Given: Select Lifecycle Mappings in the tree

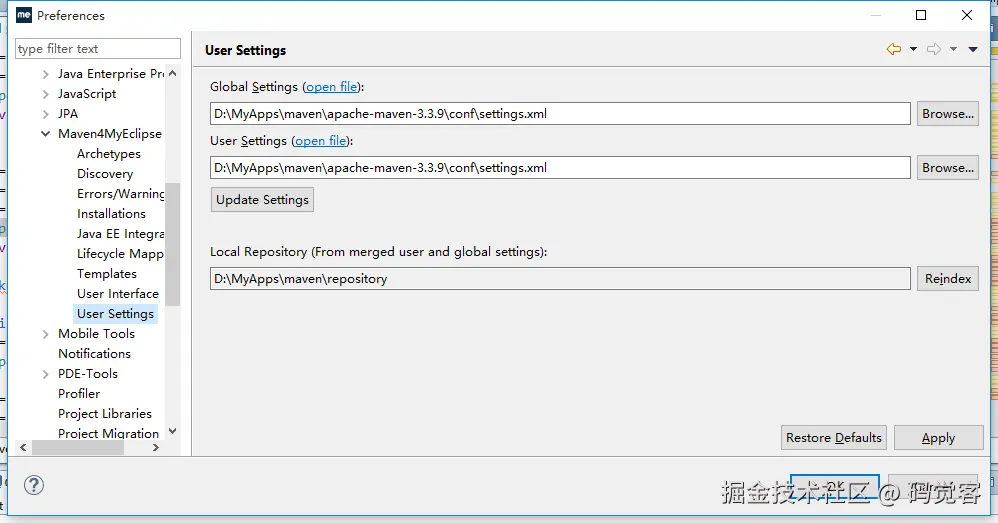Looking at the screenshot, I should [x=120, y=254].
